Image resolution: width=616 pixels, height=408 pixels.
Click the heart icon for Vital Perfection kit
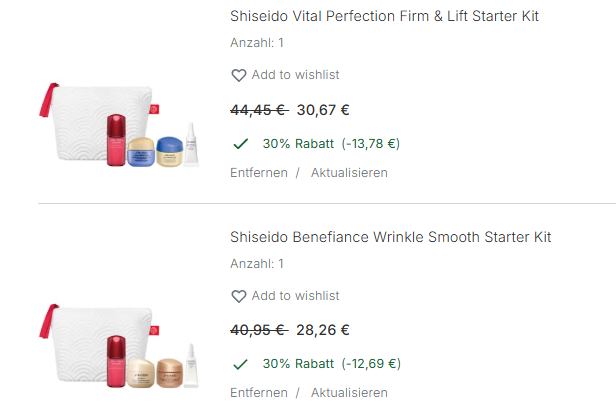tap(238, 75)
